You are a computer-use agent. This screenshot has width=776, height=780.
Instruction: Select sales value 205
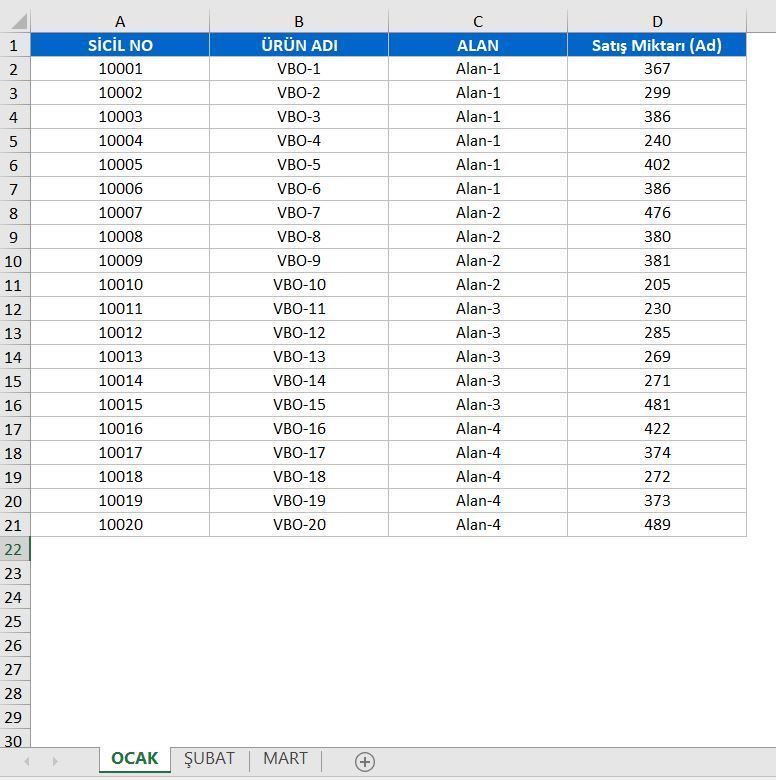(657, 285)
